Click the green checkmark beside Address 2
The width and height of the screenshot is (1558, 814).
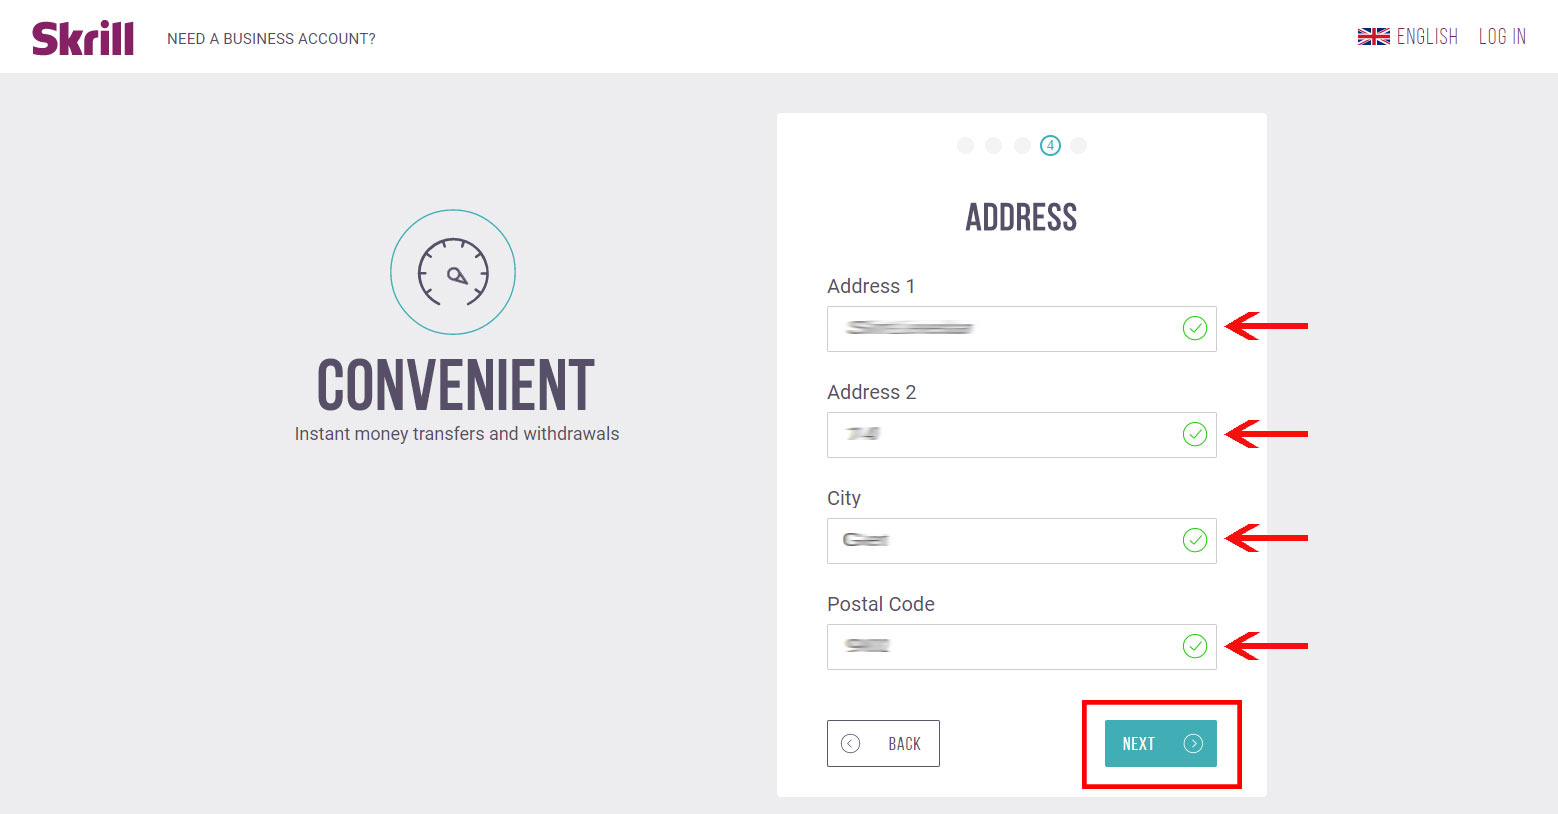tap(1195, 434)
